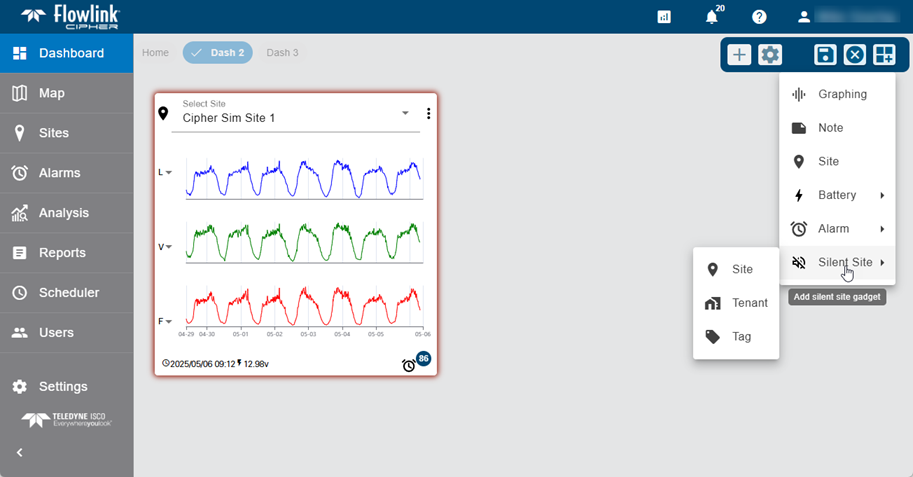Click the add gadget plus icon
This screenshot has height=477, width=913.
[738, 55]
